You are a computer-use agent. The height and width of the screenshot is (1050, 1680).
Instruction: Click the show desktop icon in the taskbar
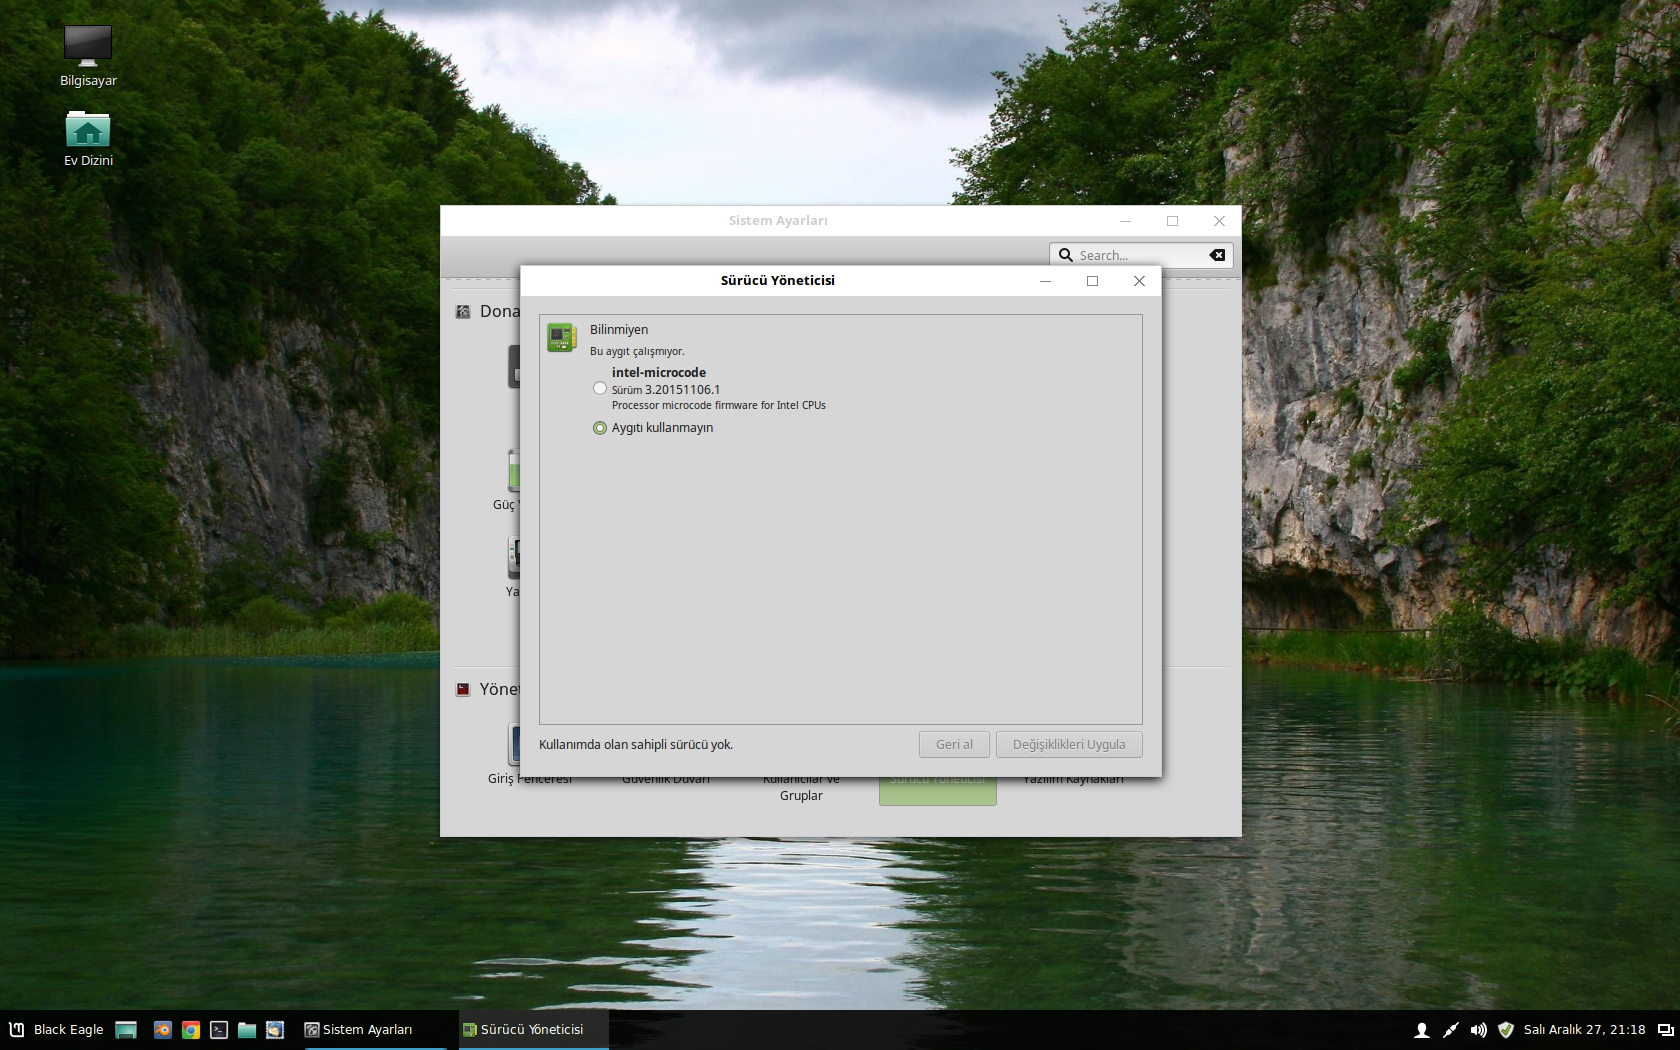pos(126,1030)
